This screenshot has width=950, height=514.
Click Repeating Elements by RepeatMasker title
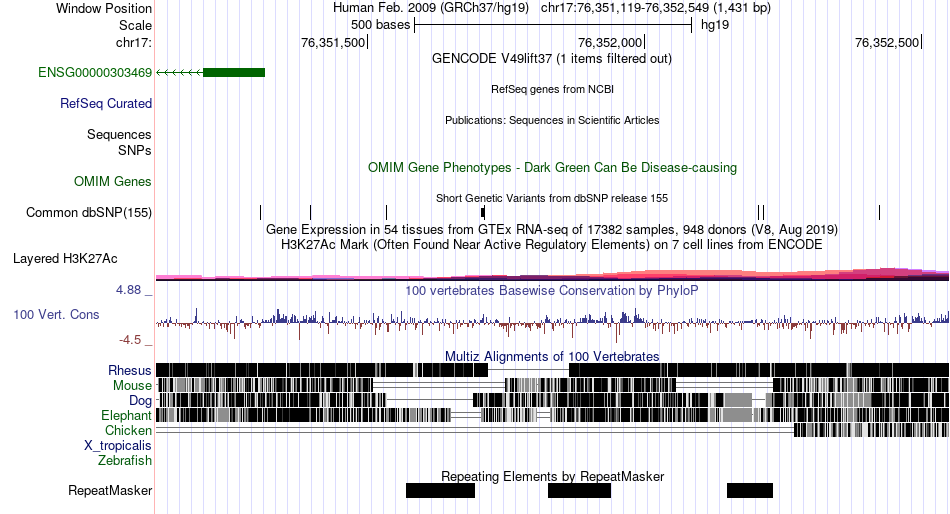click(553, 476)
